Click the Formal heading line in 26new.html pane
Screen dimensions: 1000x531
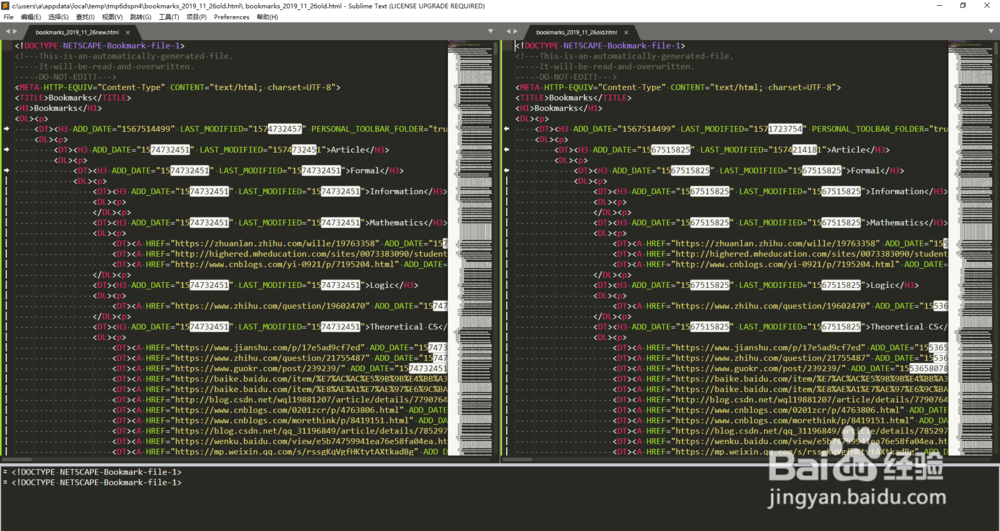[x=239, y=170]
